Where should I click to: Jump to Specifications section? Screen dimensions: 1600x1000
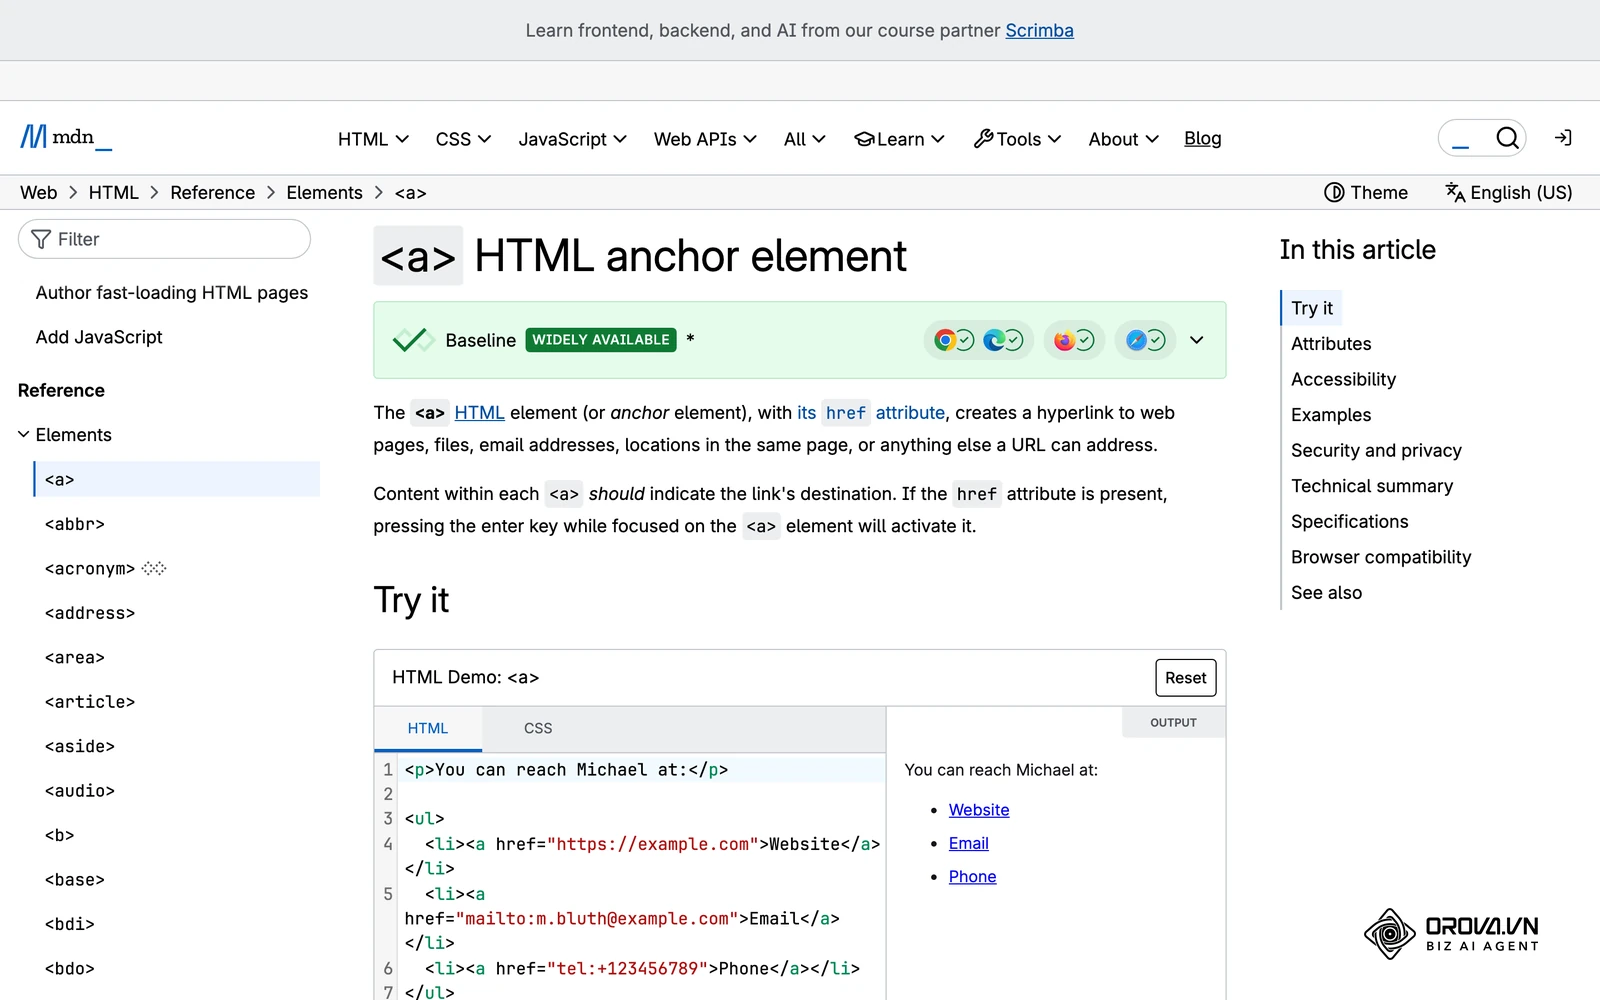[1349, 522]
